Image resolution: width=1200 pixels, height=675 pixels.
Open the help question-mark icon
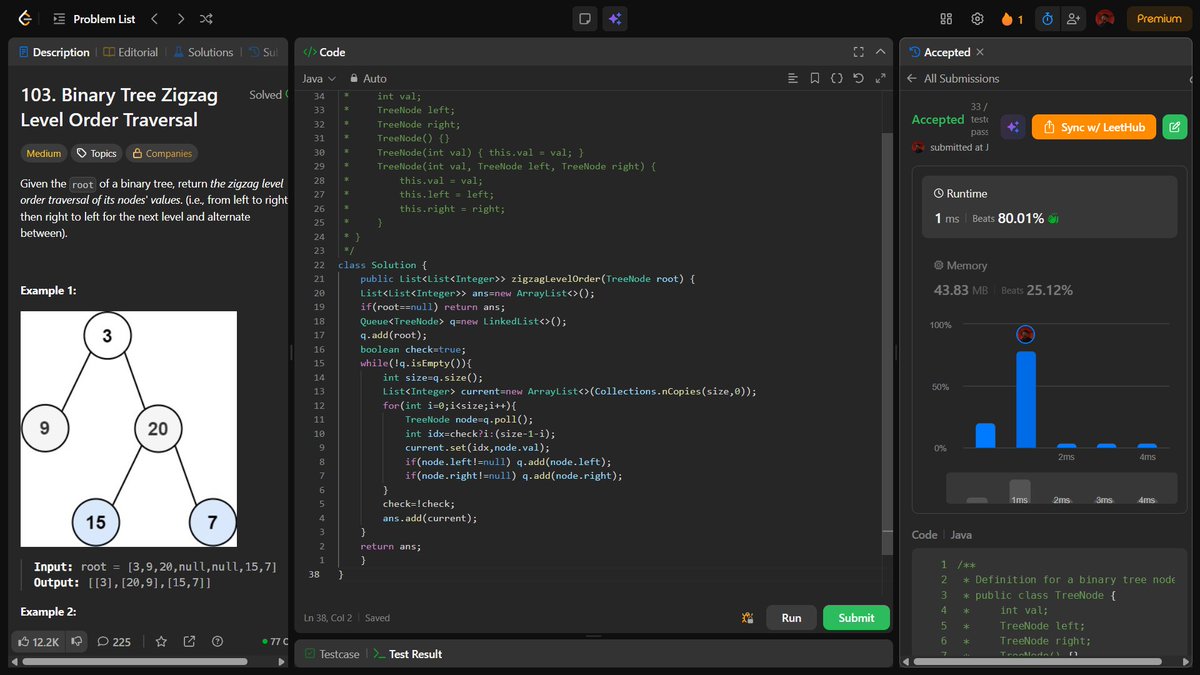point(217,642)
